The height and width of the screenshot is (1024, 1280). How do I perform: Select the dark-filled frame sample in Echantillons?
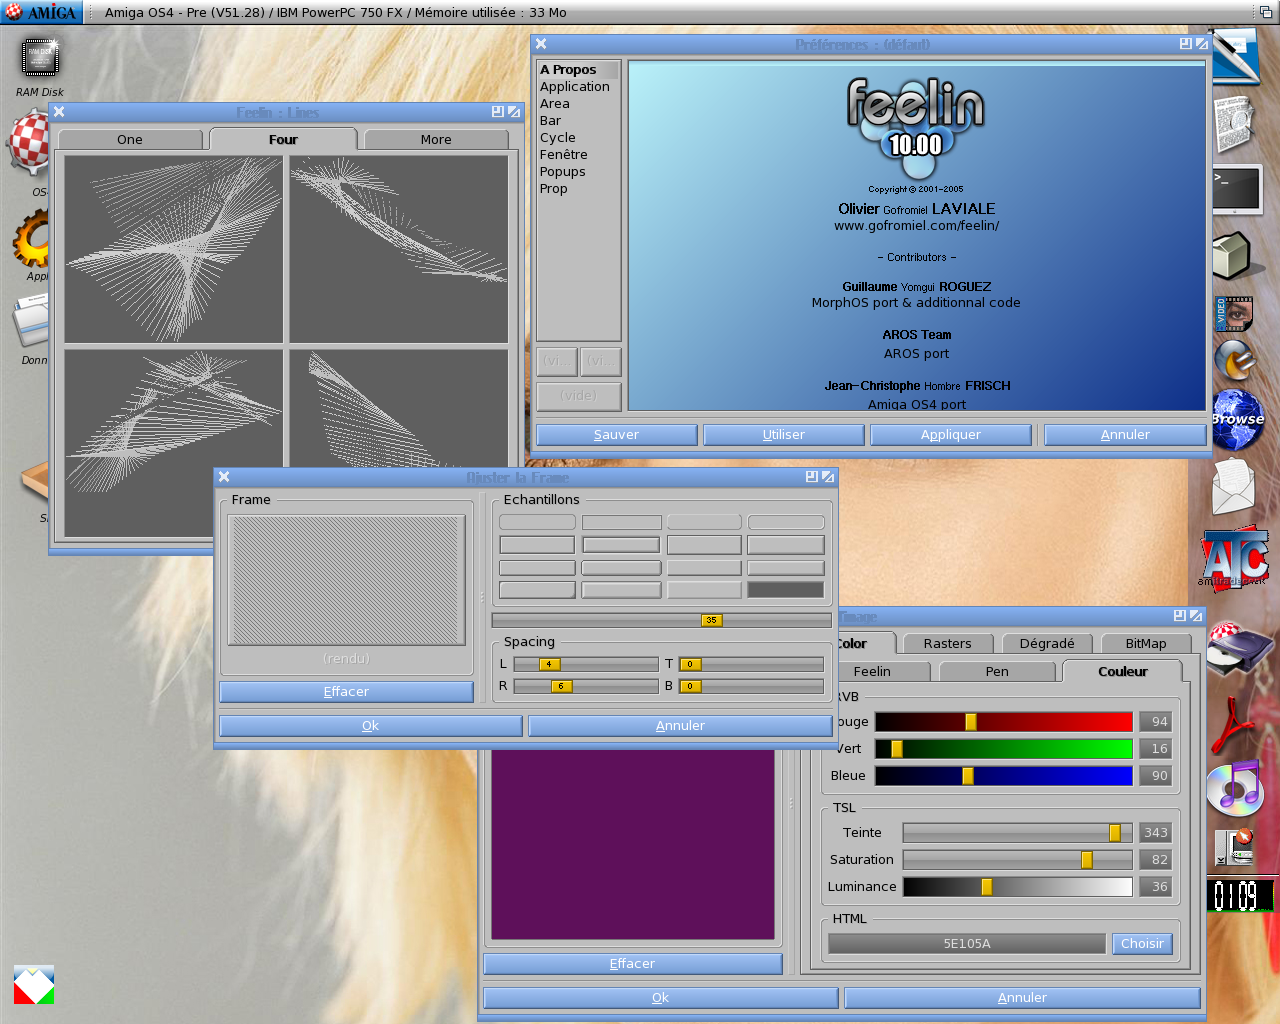(x=786, y=590)
